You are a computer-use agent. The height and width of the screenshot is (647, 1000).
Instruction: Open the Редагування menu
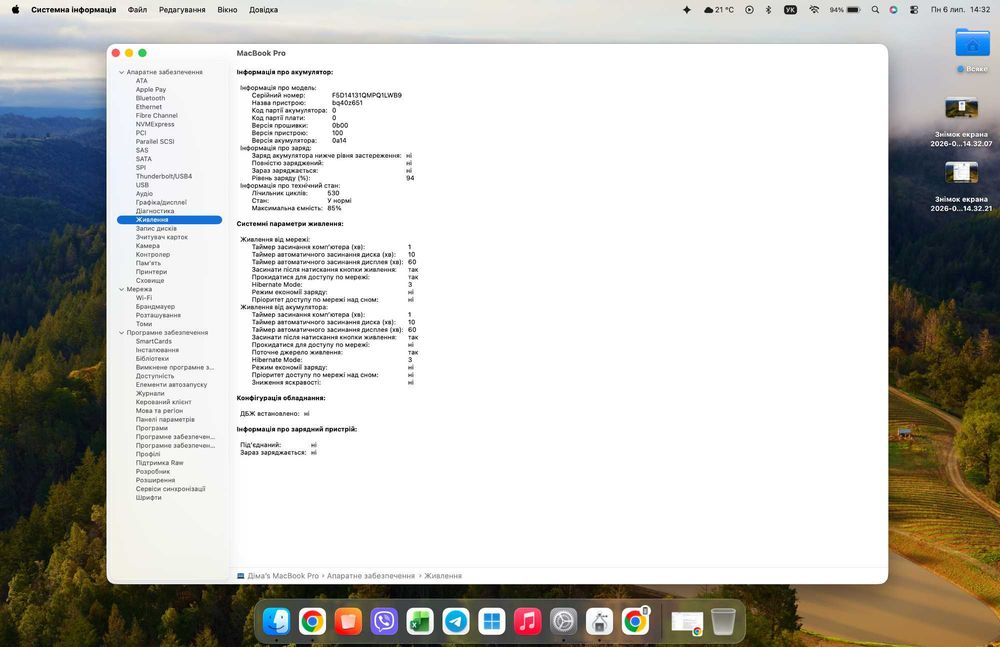click(182, 10)
